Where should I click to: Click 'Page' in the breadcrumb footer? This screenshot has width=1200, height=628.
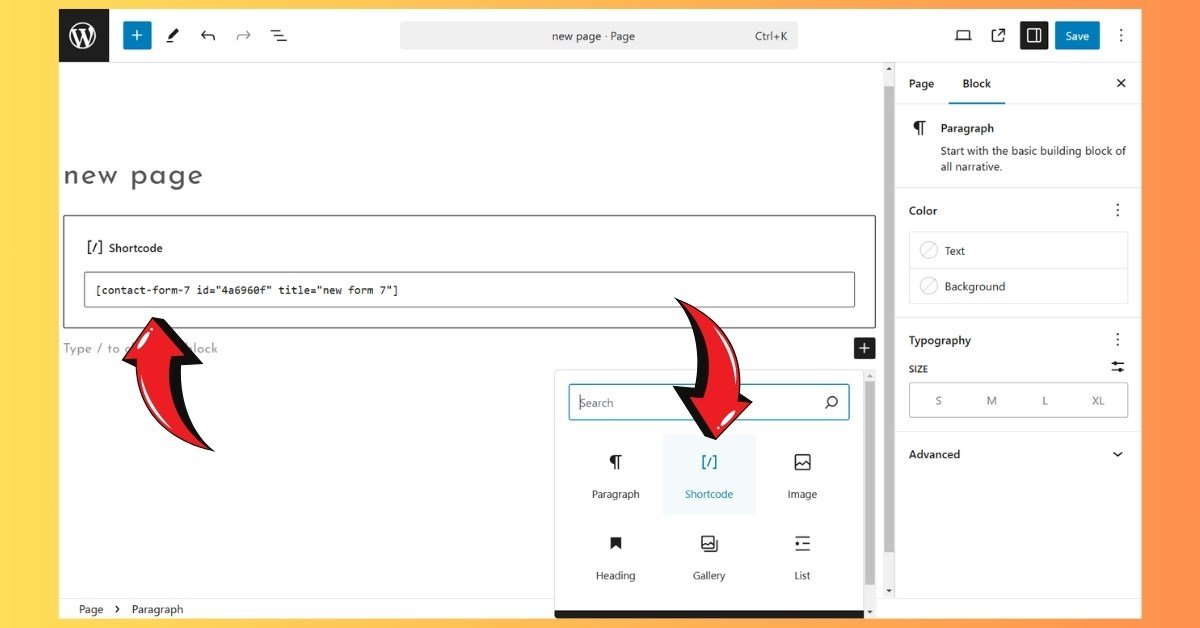[x=91, y=609]
